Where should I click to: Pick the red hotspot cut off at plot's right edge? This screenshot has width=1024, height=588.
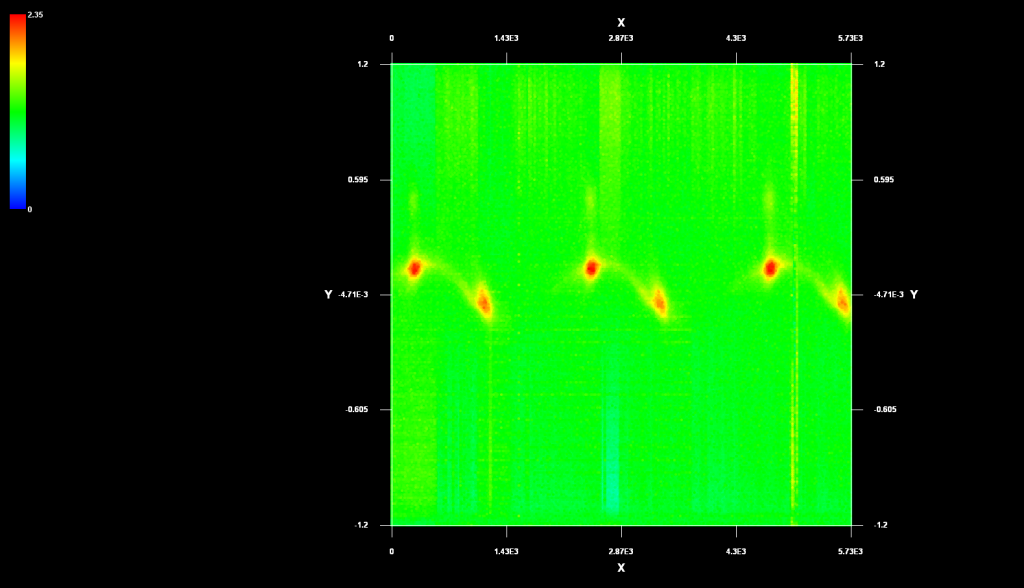(843, 302)
